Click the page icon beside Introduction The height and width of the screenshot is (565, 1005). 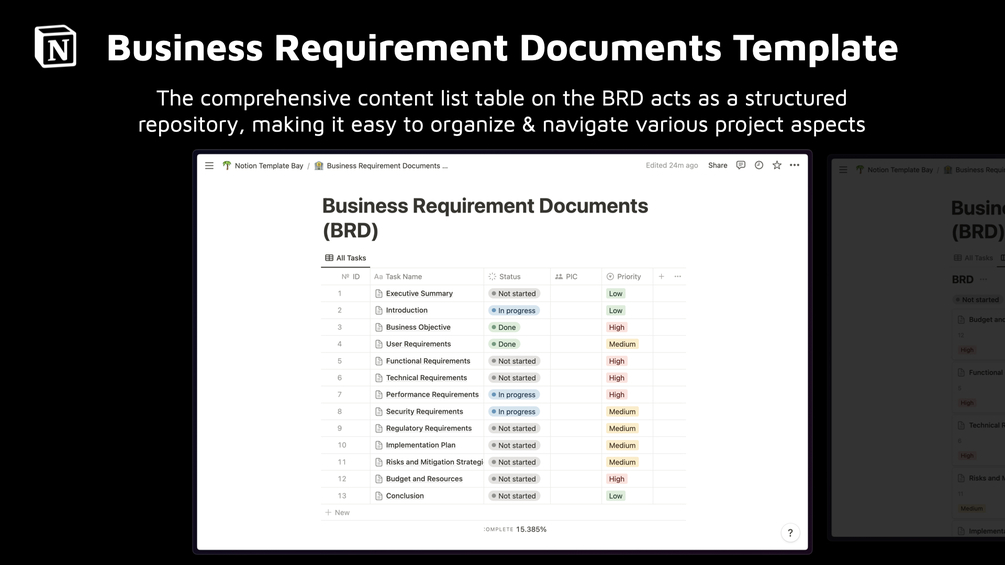379,310
